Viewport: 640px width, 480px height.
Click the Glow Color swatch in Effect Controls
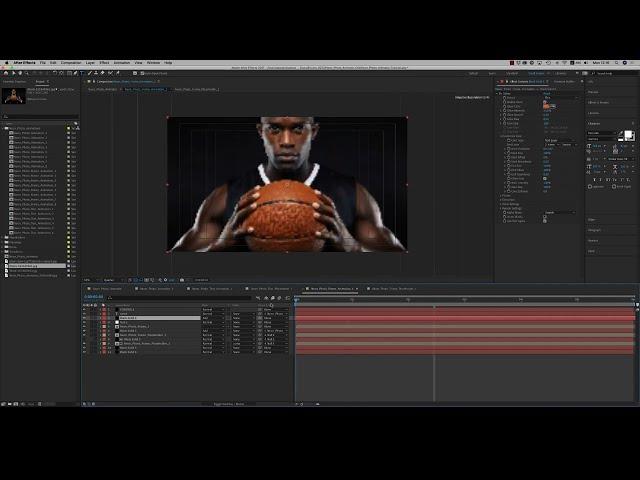point(546,106)
